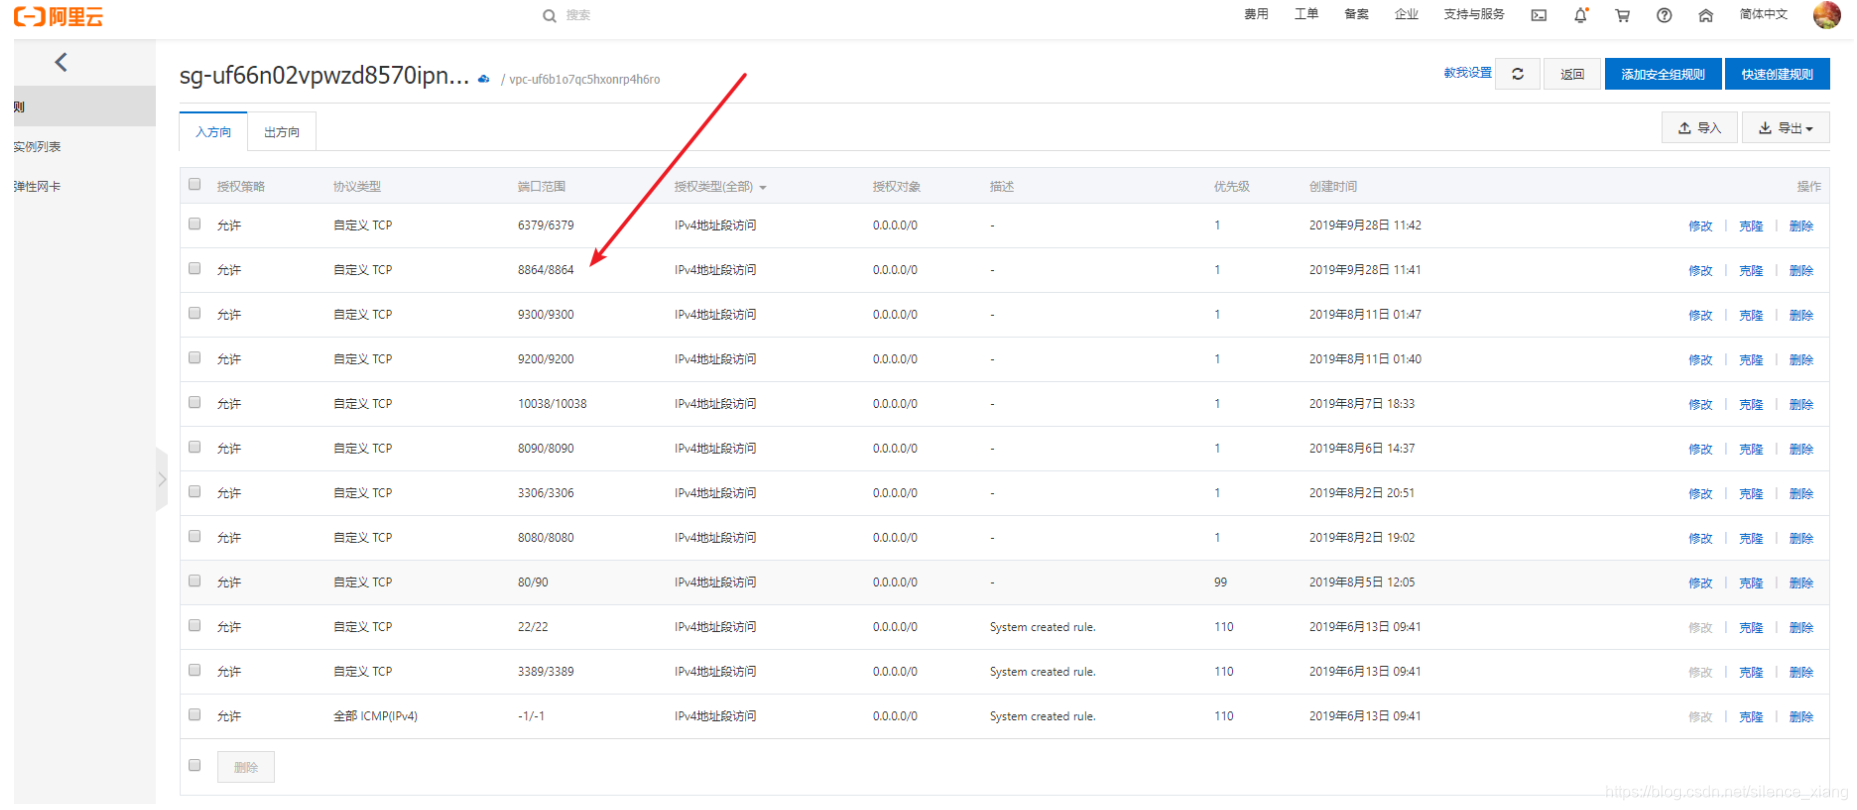The width and height of the screenshot is (1857, 810).
Task: Check the box for port 80/90 rule
Action: pos(195,580)
